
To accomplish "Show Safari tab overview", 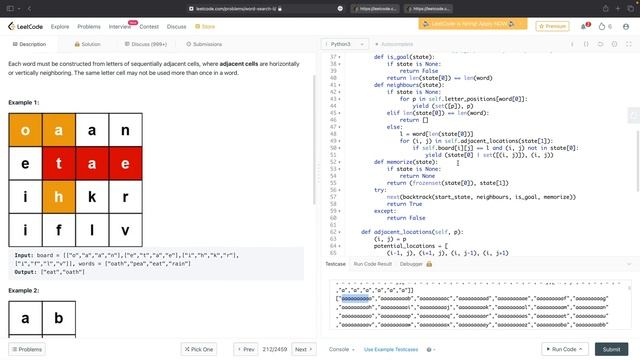I will [631, 8].
